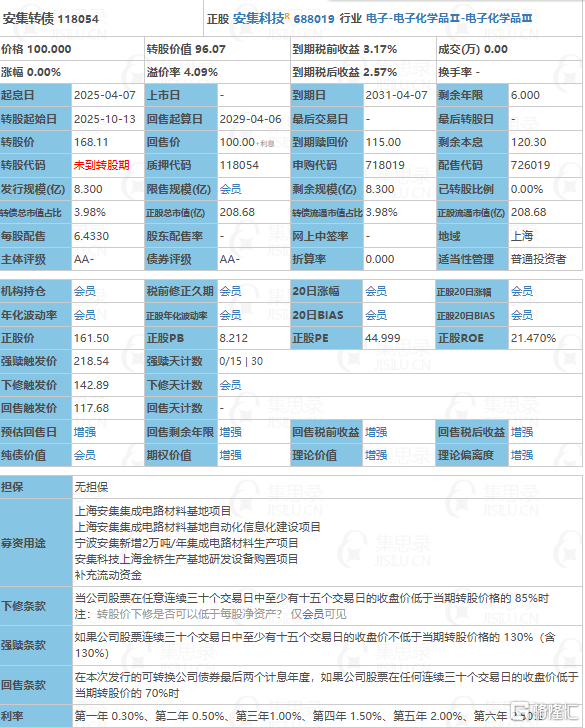Click the 正股20日BIAS 会员 link
Viewport: 585px width, 728px height.
click(522, 315)
